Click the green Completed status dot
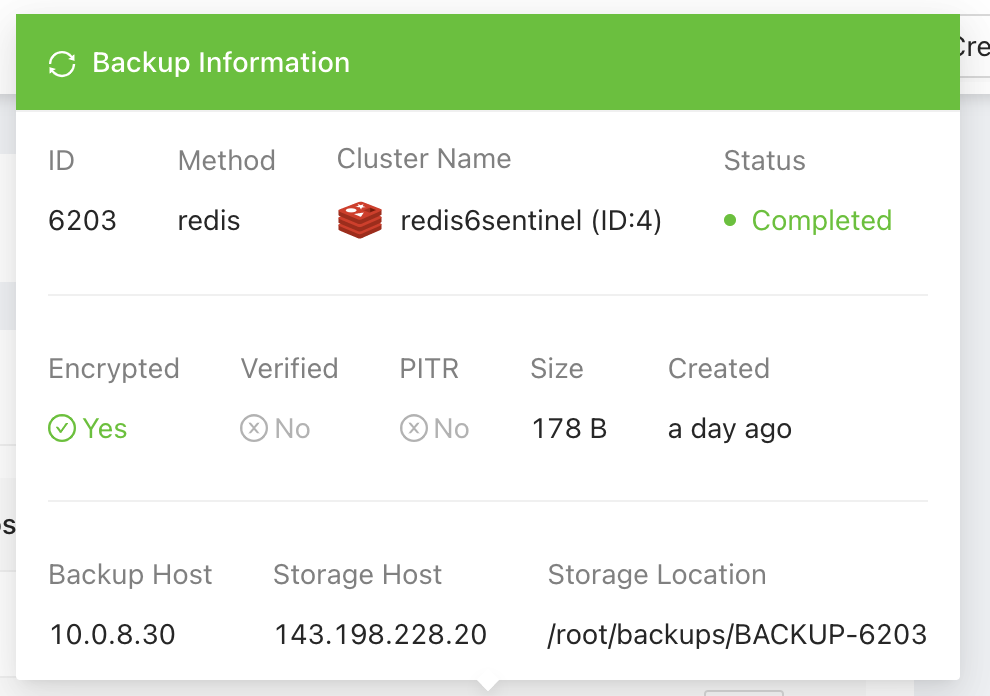 tap(731, 220)
